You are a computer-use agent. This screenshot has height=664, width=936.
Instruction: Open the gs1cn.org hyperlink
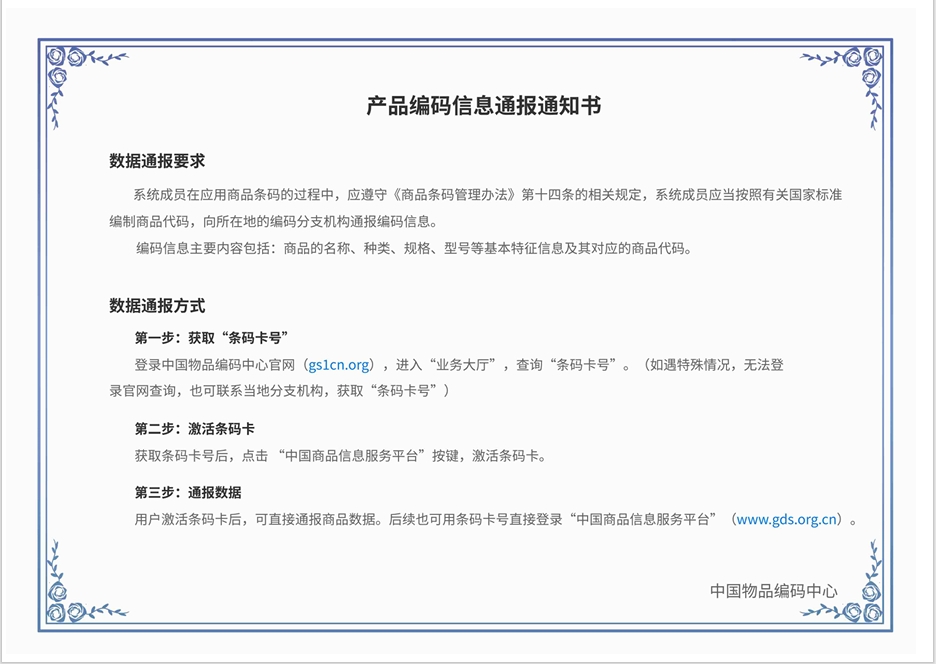pyautogui.click(x=339, y=365)
